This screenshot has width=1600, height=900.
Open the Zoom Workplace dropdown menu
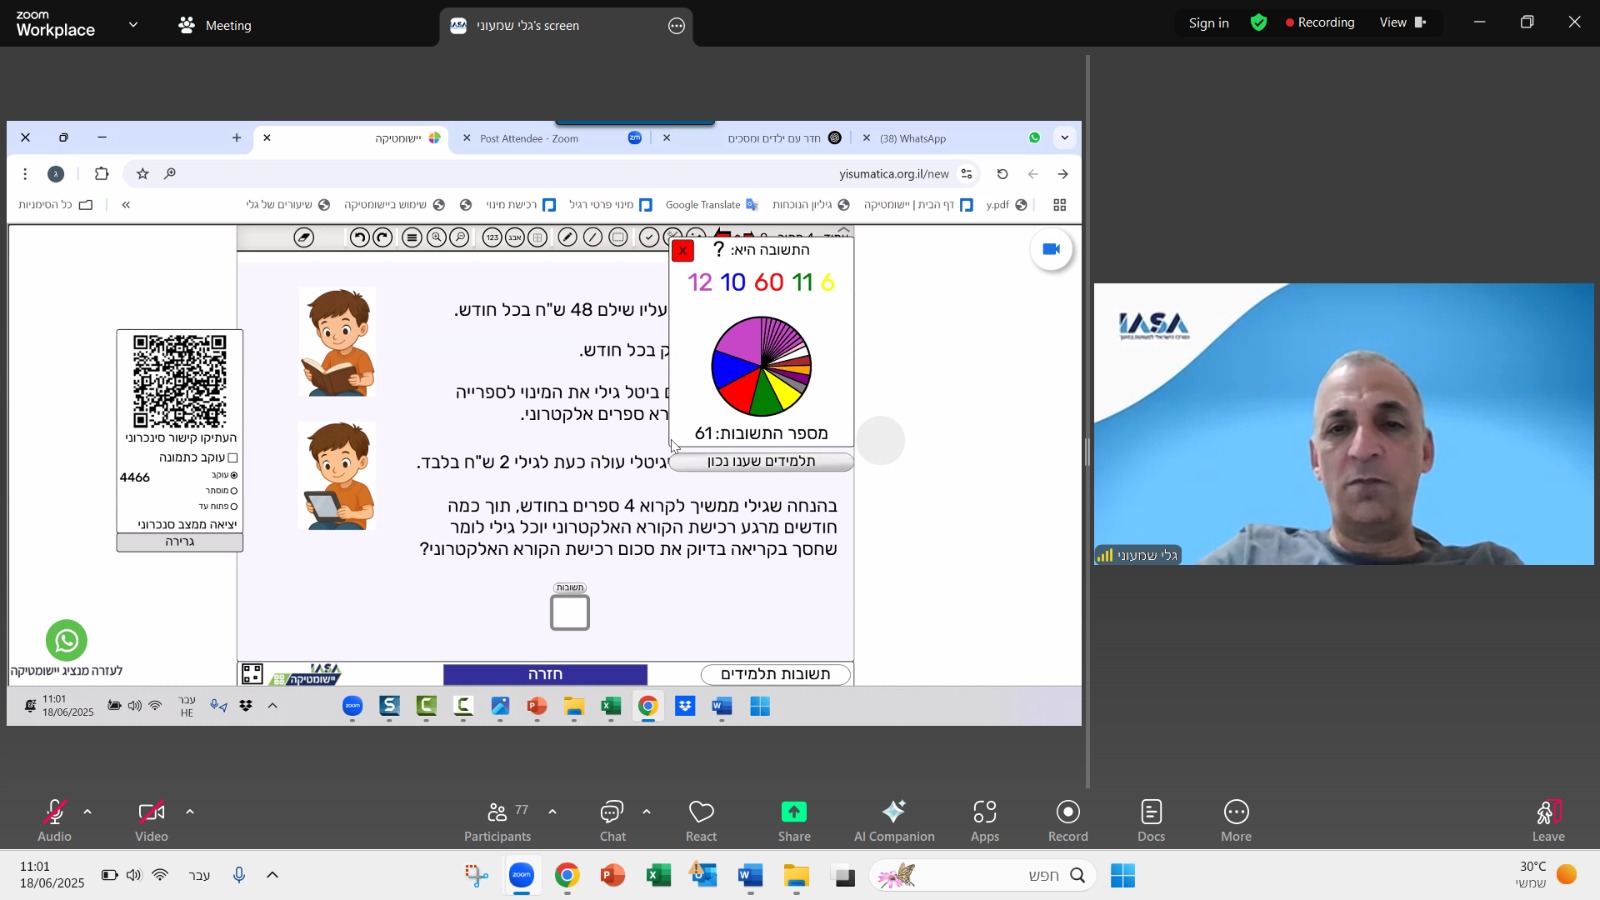tap(133, 25)
